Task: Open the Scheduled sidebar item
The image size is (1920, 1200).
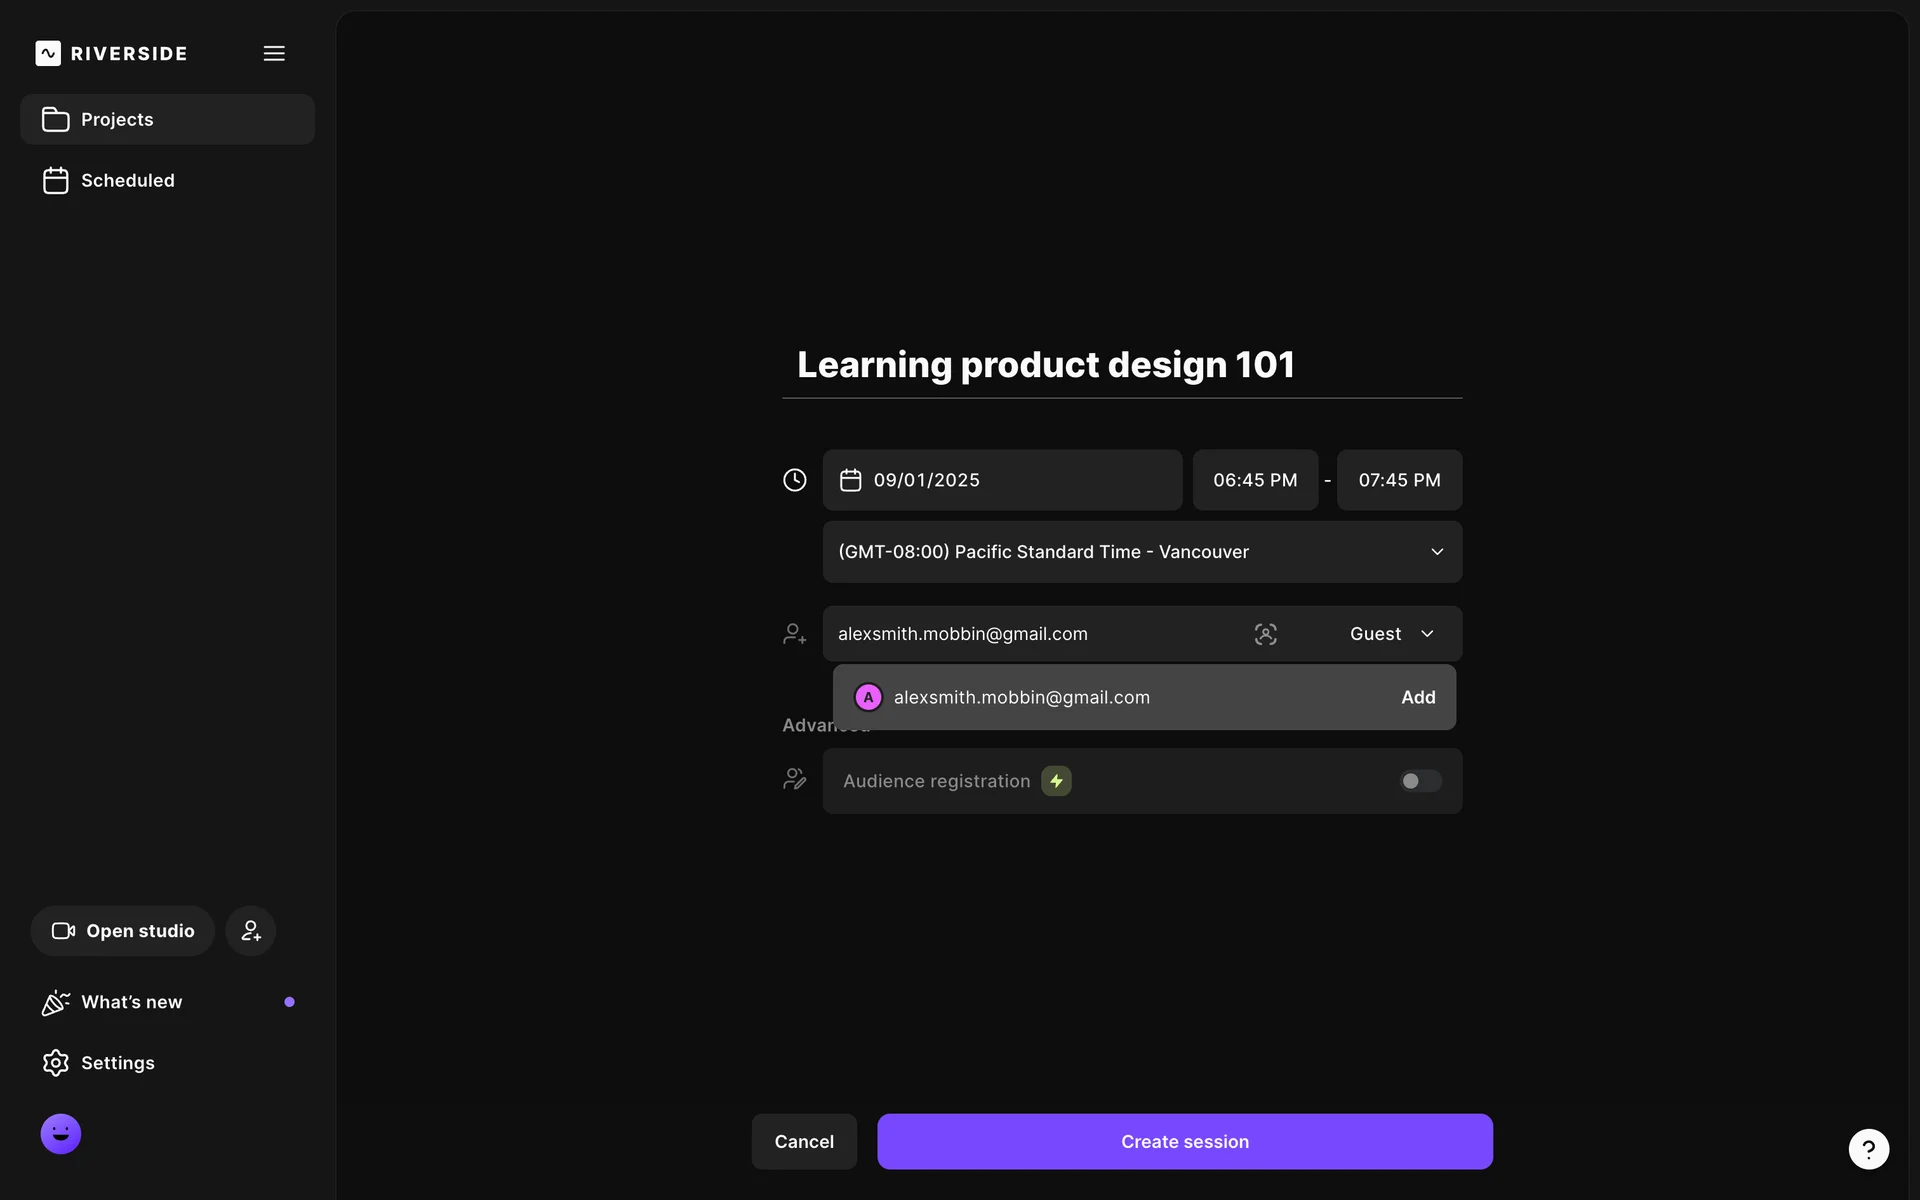Action: click(x=127, y=180)
